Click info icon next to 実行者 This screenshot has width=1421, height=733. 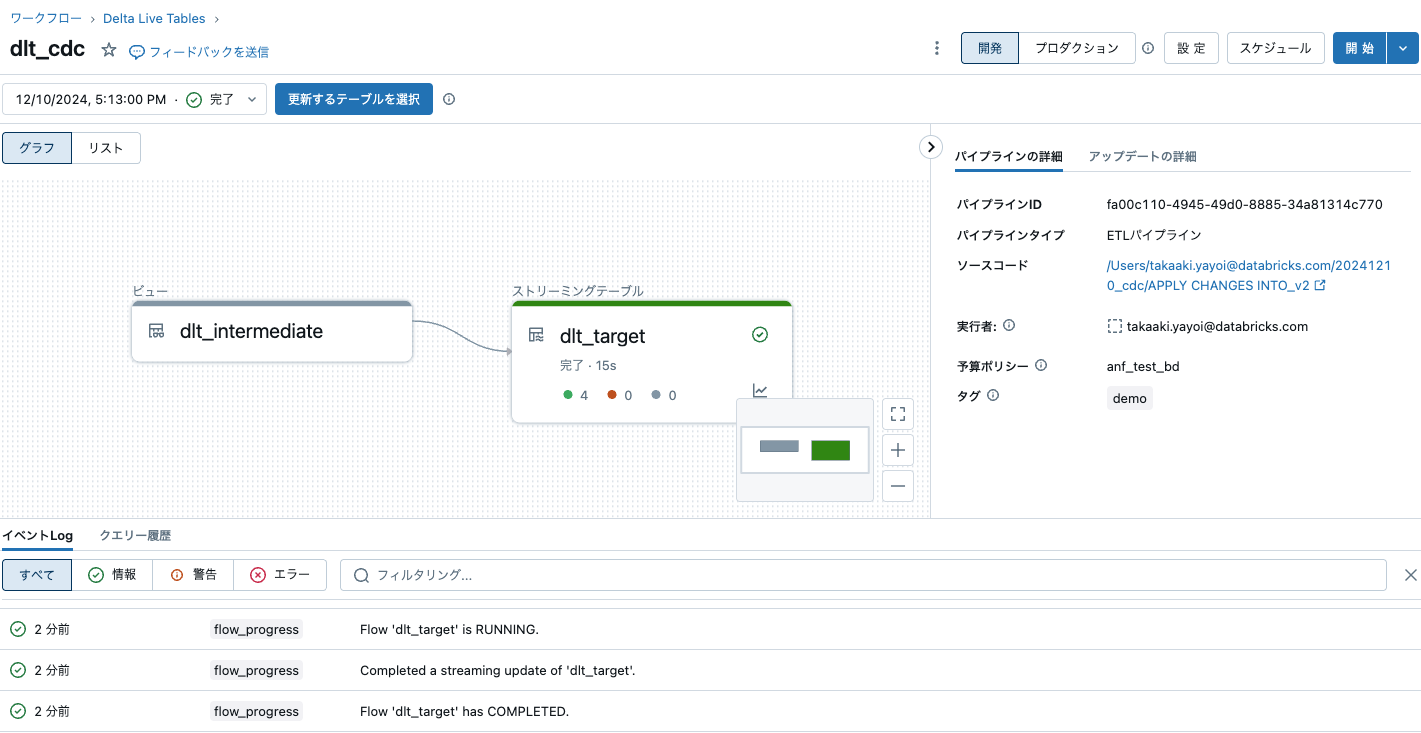1009,326
